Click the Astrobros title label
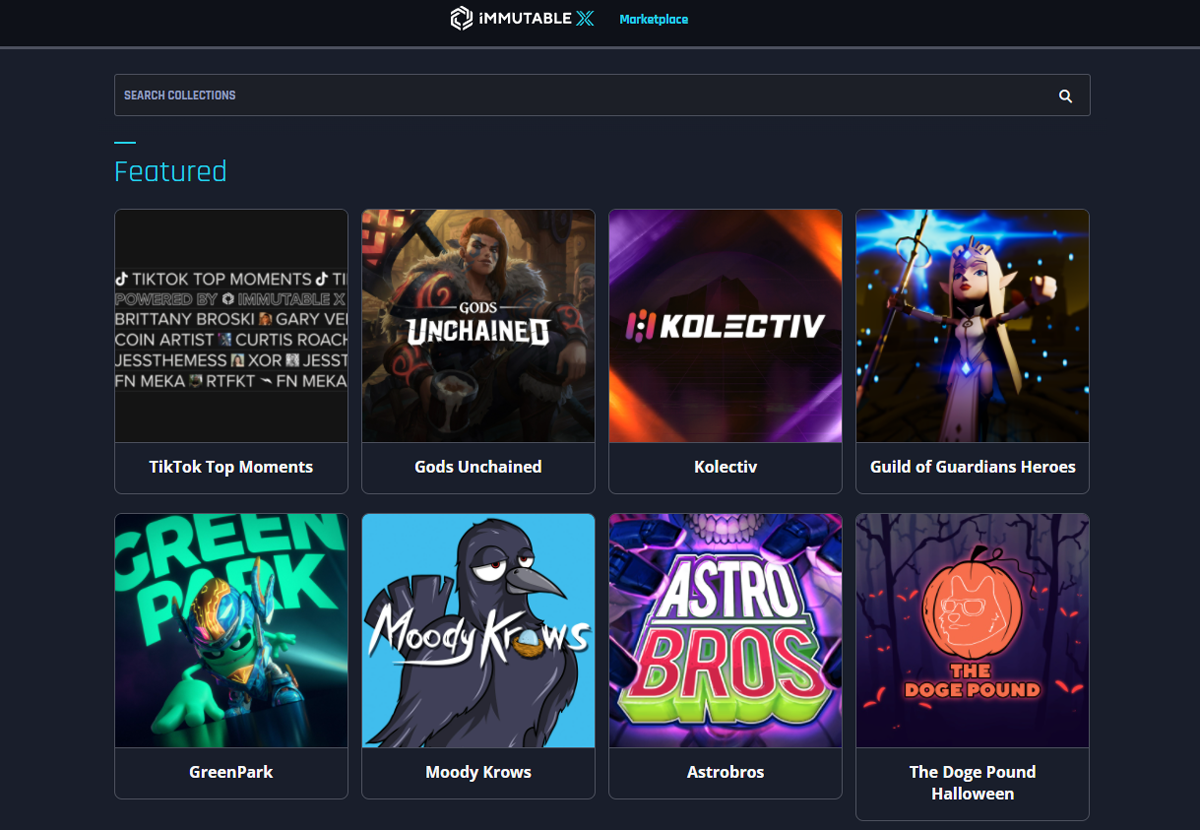Image resolution: width=1200 pixels, height=830 pixels. coord(725,772)
